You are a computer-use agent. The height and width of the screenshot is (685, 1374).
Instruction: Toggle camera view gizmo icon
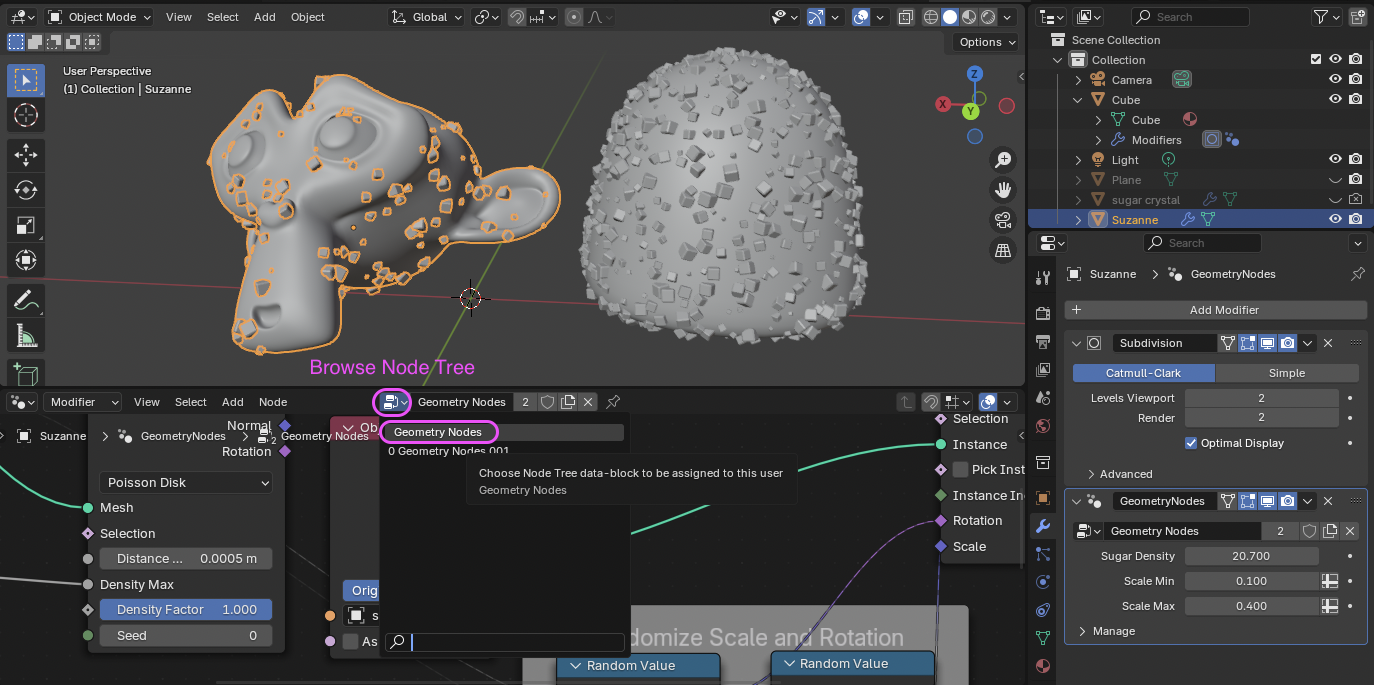[x=1003, y=220]
